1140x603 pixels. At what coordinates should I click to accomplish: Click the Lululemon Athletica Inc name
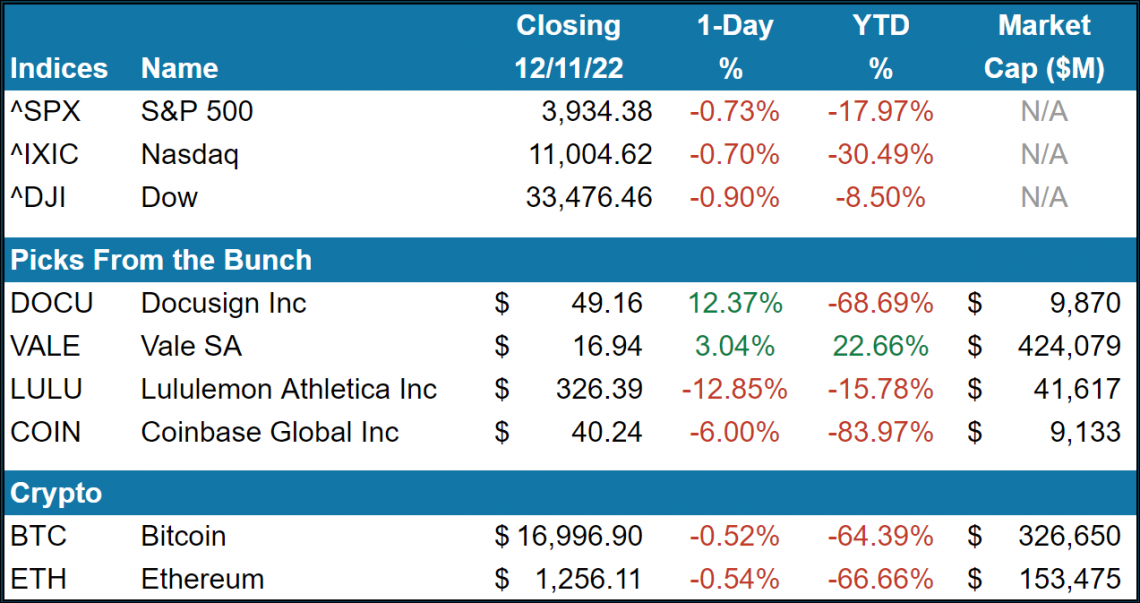click(x=289, y=389)
